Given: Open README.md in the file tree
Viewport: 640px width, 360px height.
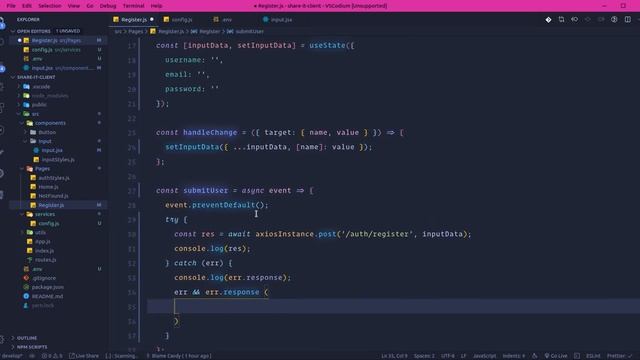Looking at the screenshot, I should tap(47, 296).
